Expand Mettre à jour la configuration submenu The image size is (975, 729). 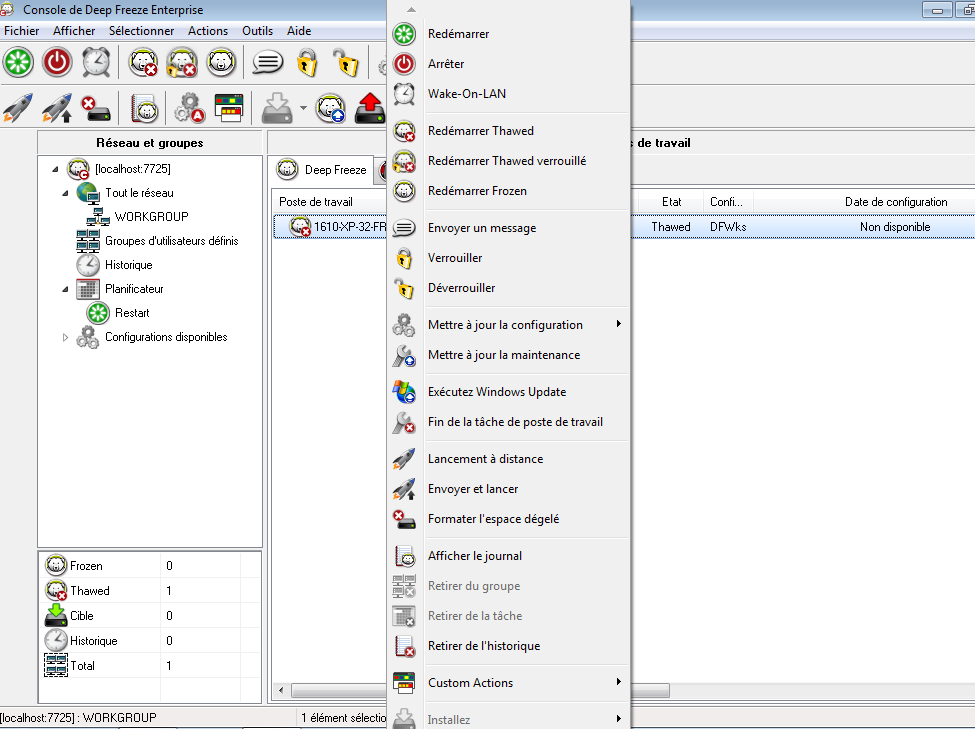click(x=509, y=325)
